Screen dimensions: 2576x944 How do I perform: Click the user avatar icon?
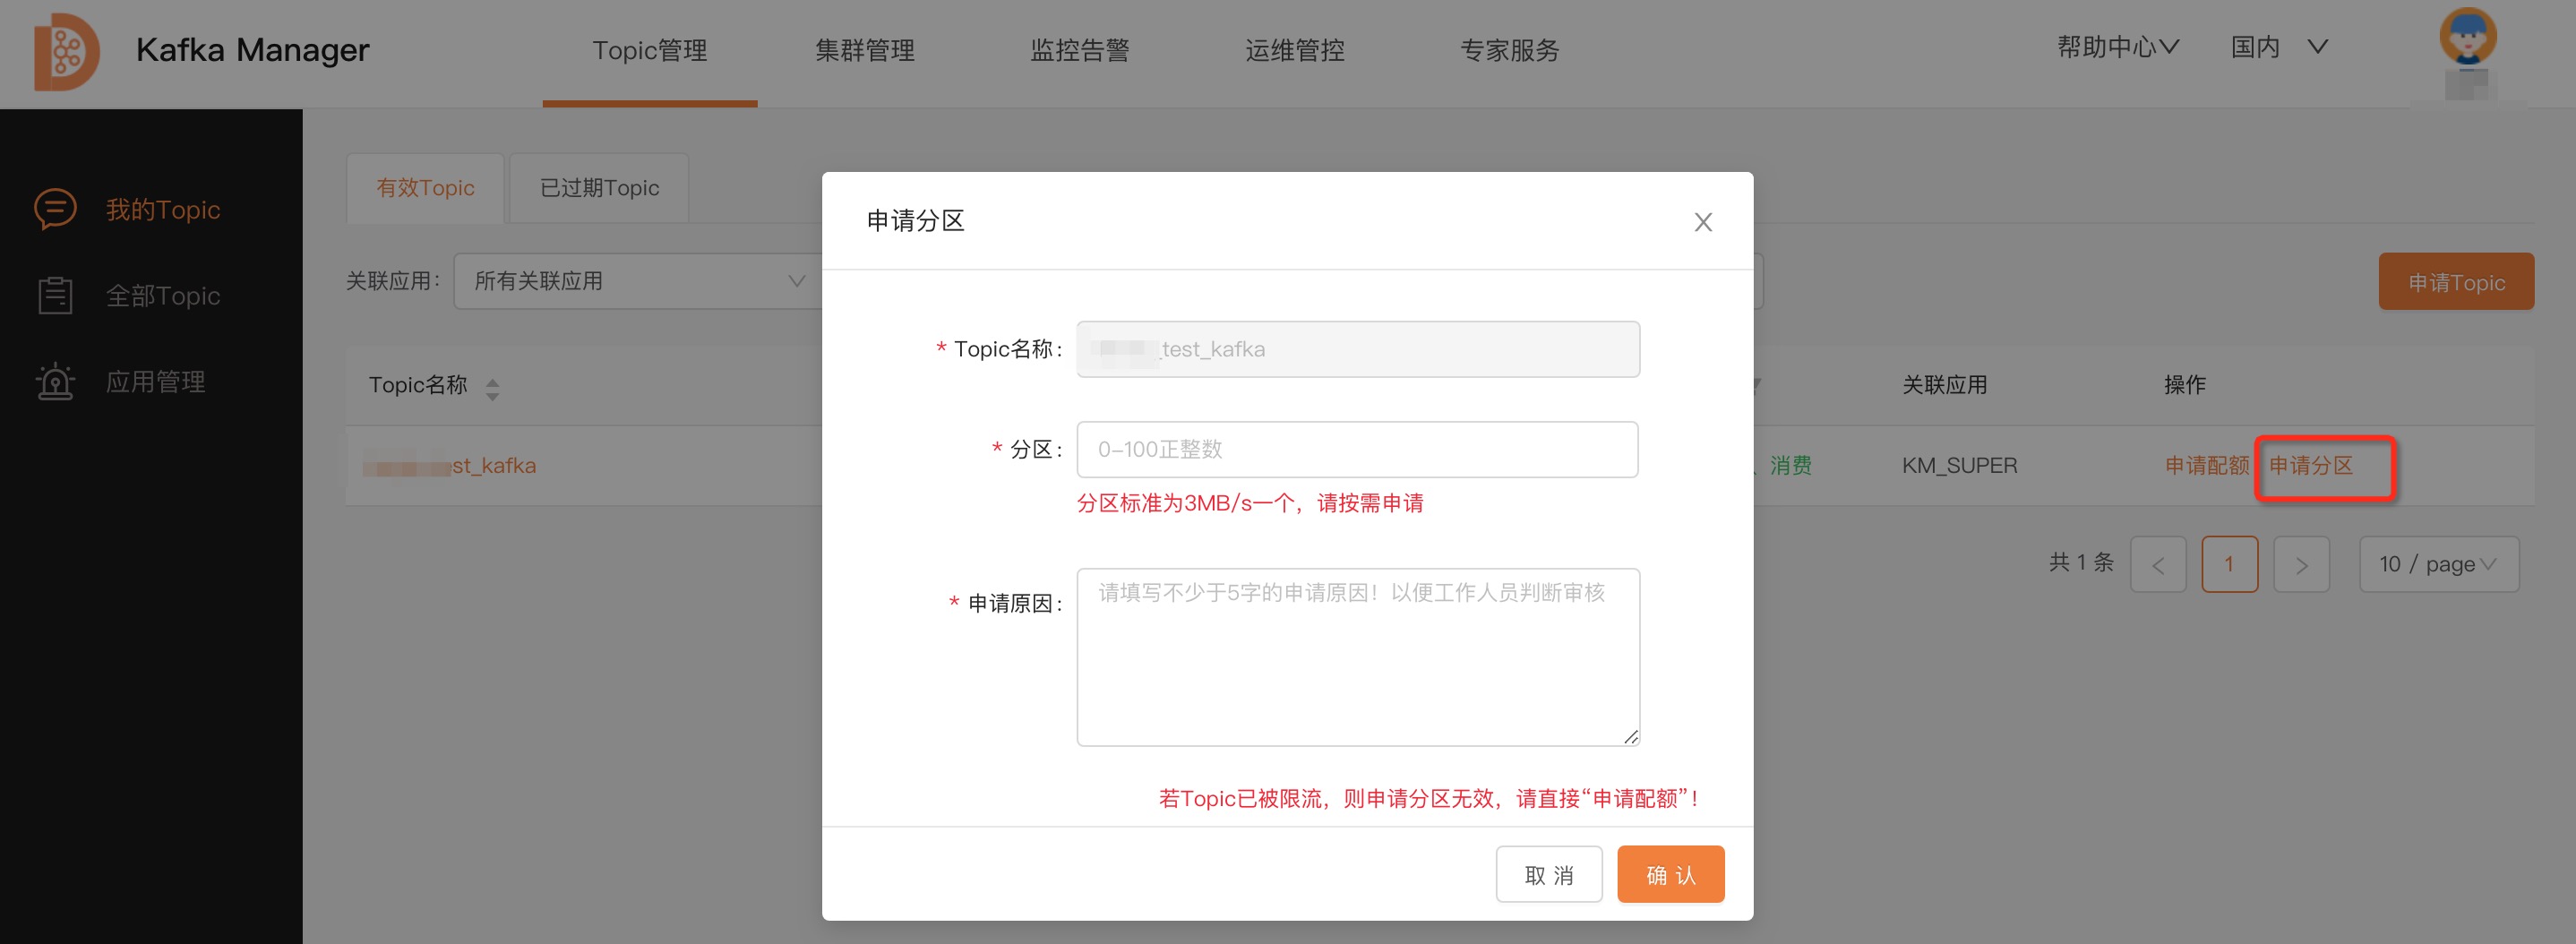point(2467,38)
